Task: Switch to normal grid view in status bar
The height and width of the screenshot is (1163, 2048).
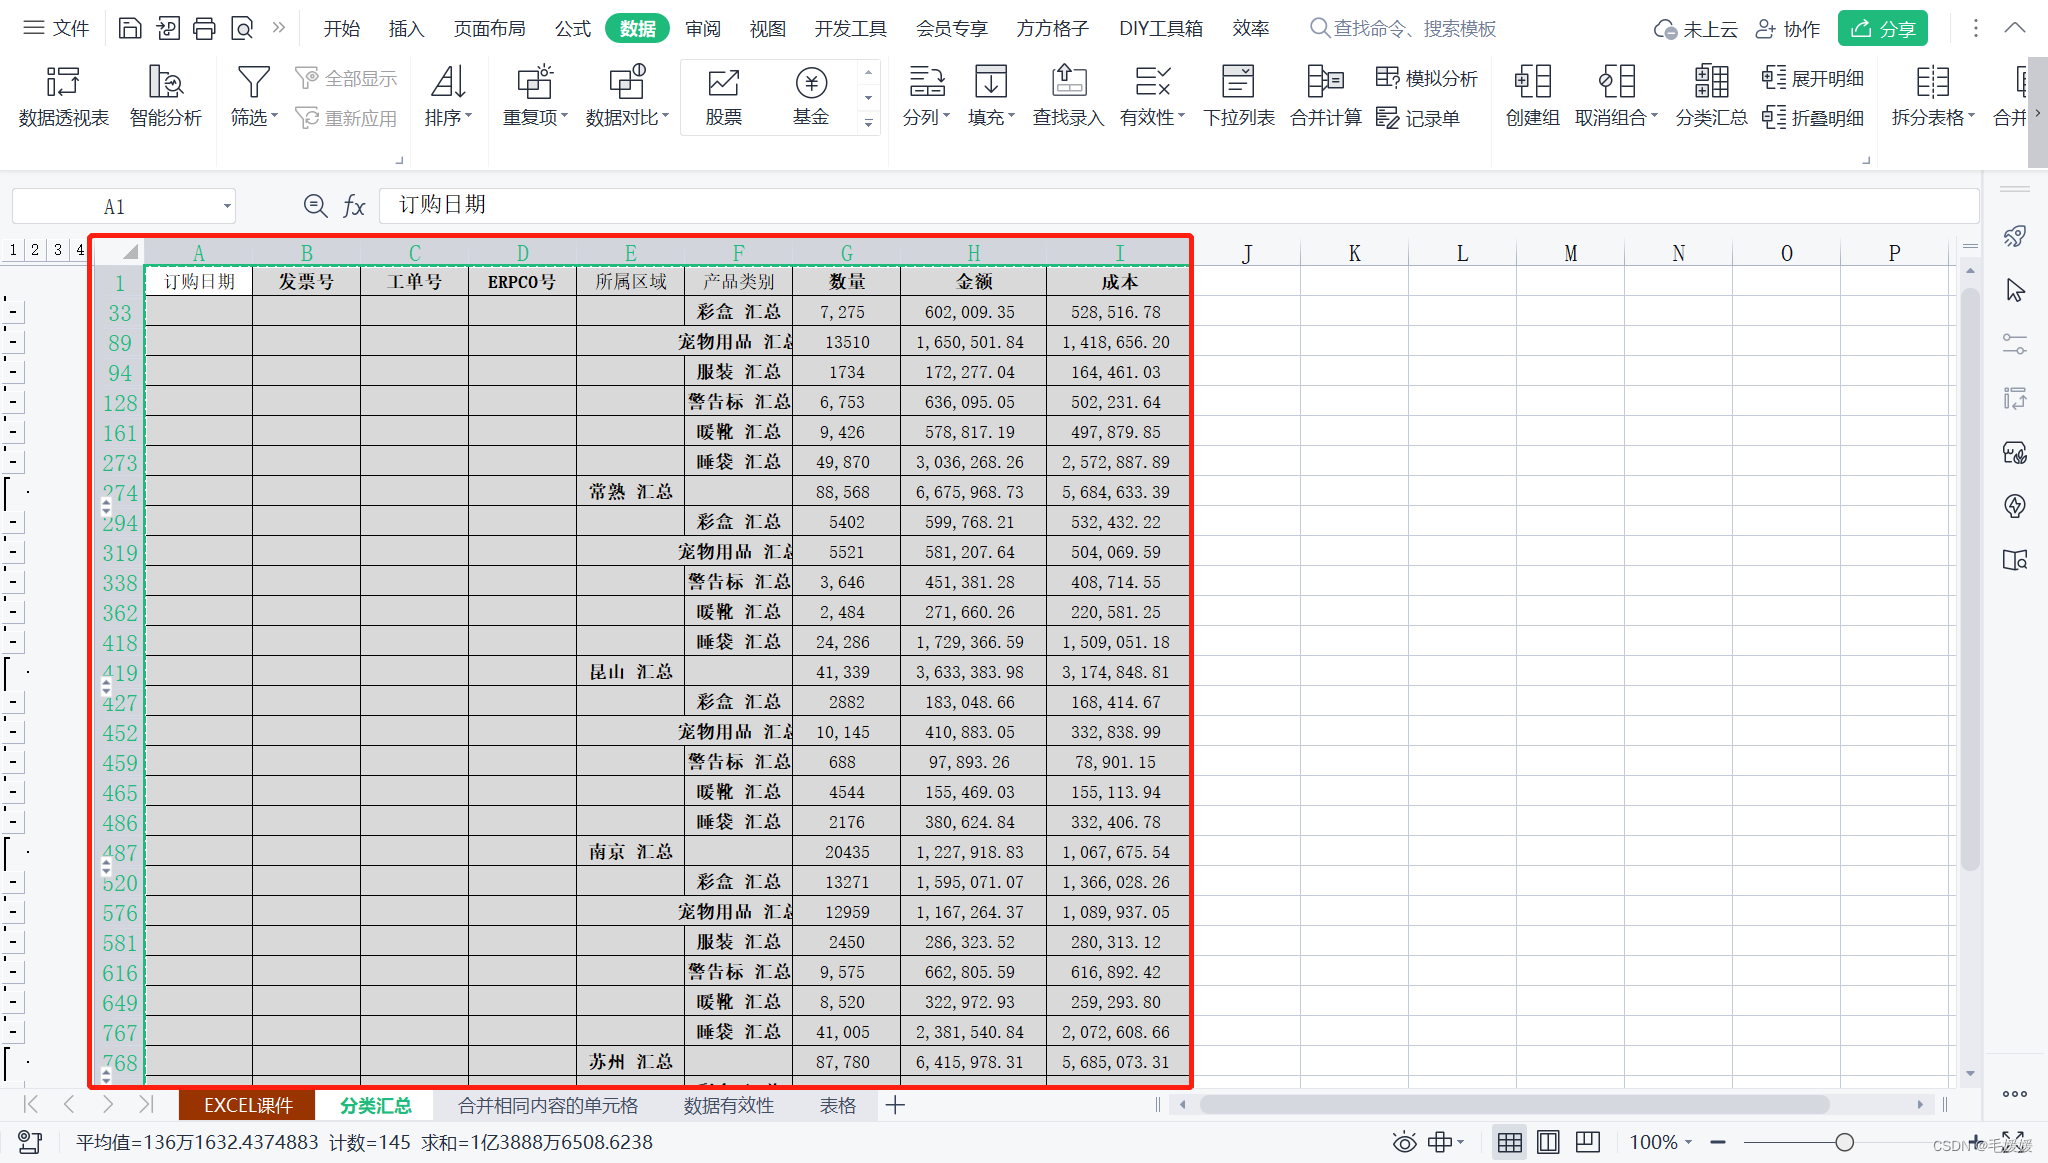Action: point(1509,1142)
